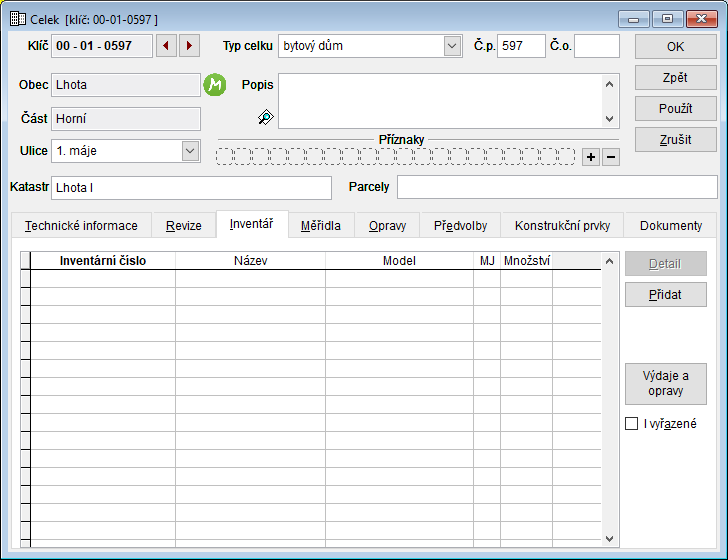Click the Celek window title icon

point(17,18)
